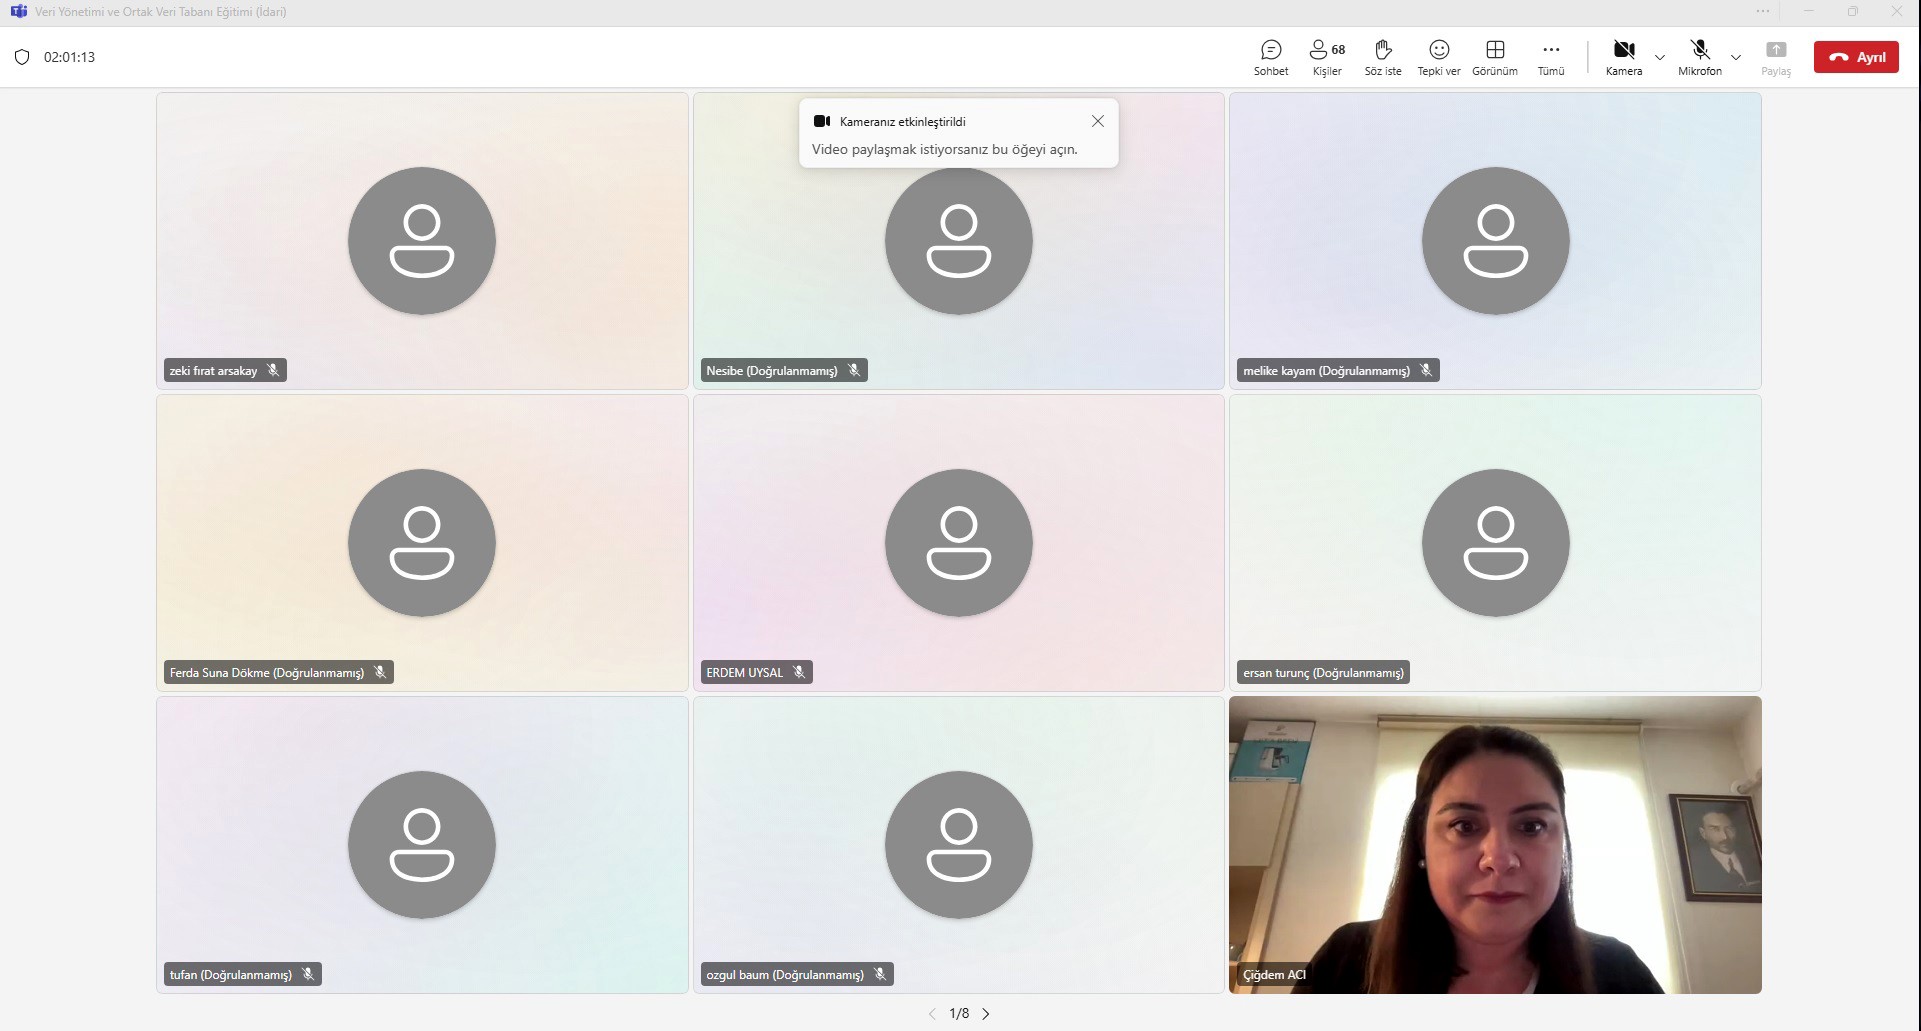This screenshot has width=1921, height=1031.
Task: Click muted mic icon beside Nesibe
Action: point(854,370)
